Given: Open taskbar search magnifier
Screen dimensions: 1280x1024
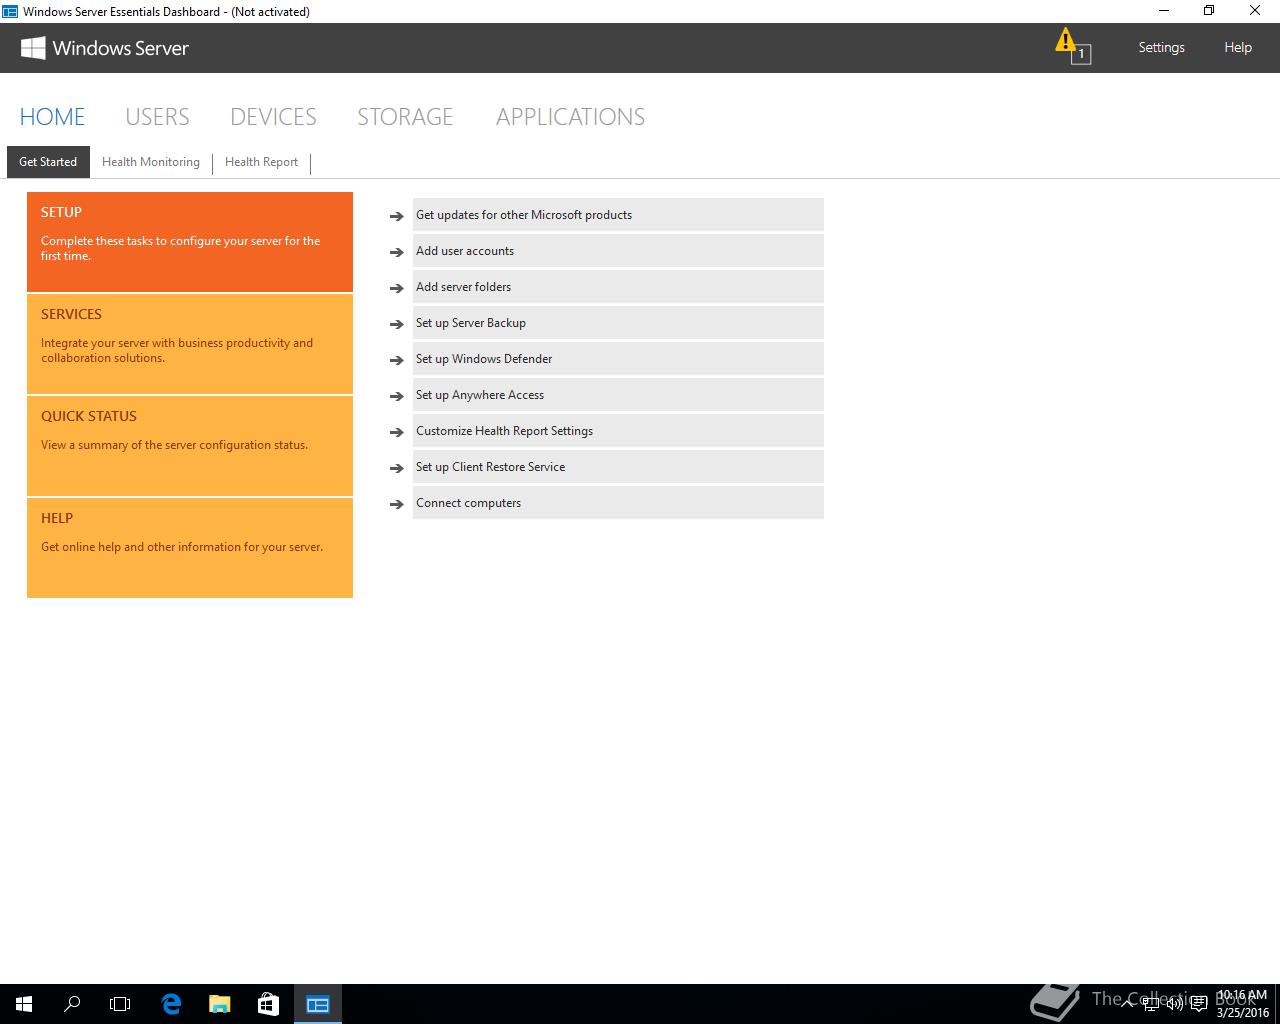Looking at the screenshot, I should [x=72, y=1004].
